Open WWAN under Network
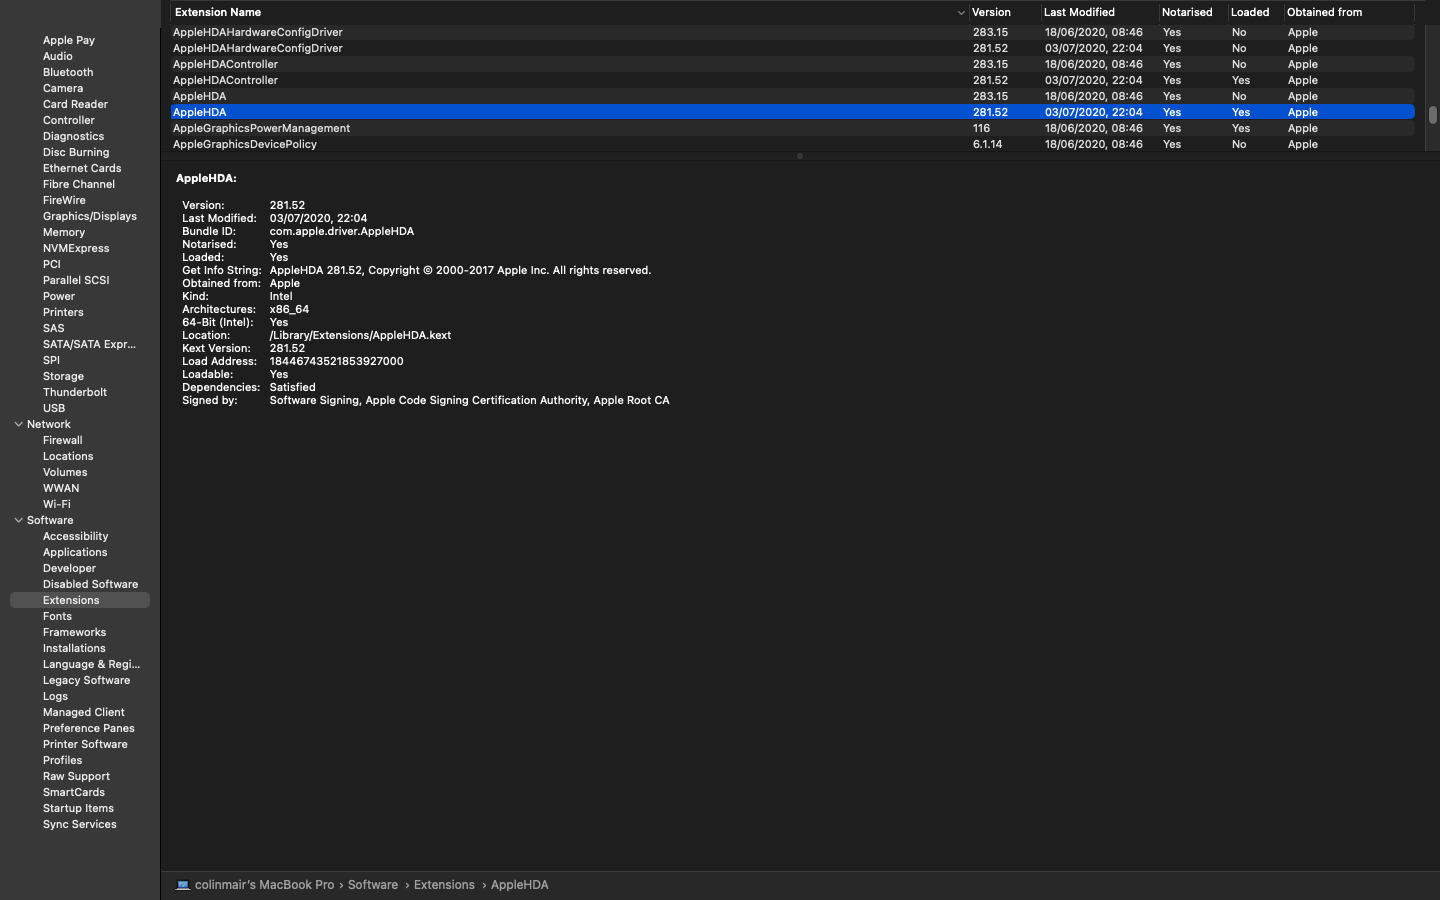 61,488
